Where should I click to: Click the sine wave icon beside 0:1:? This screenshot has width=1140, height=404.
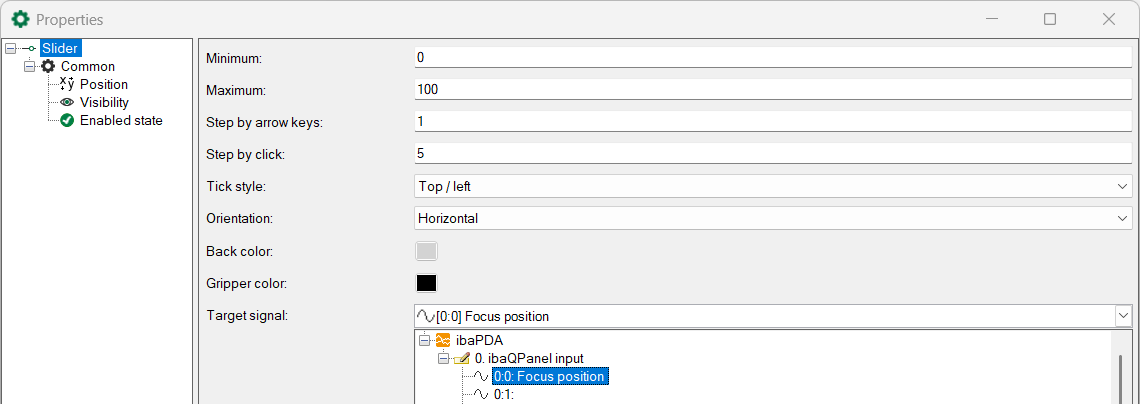coord(481,394)
